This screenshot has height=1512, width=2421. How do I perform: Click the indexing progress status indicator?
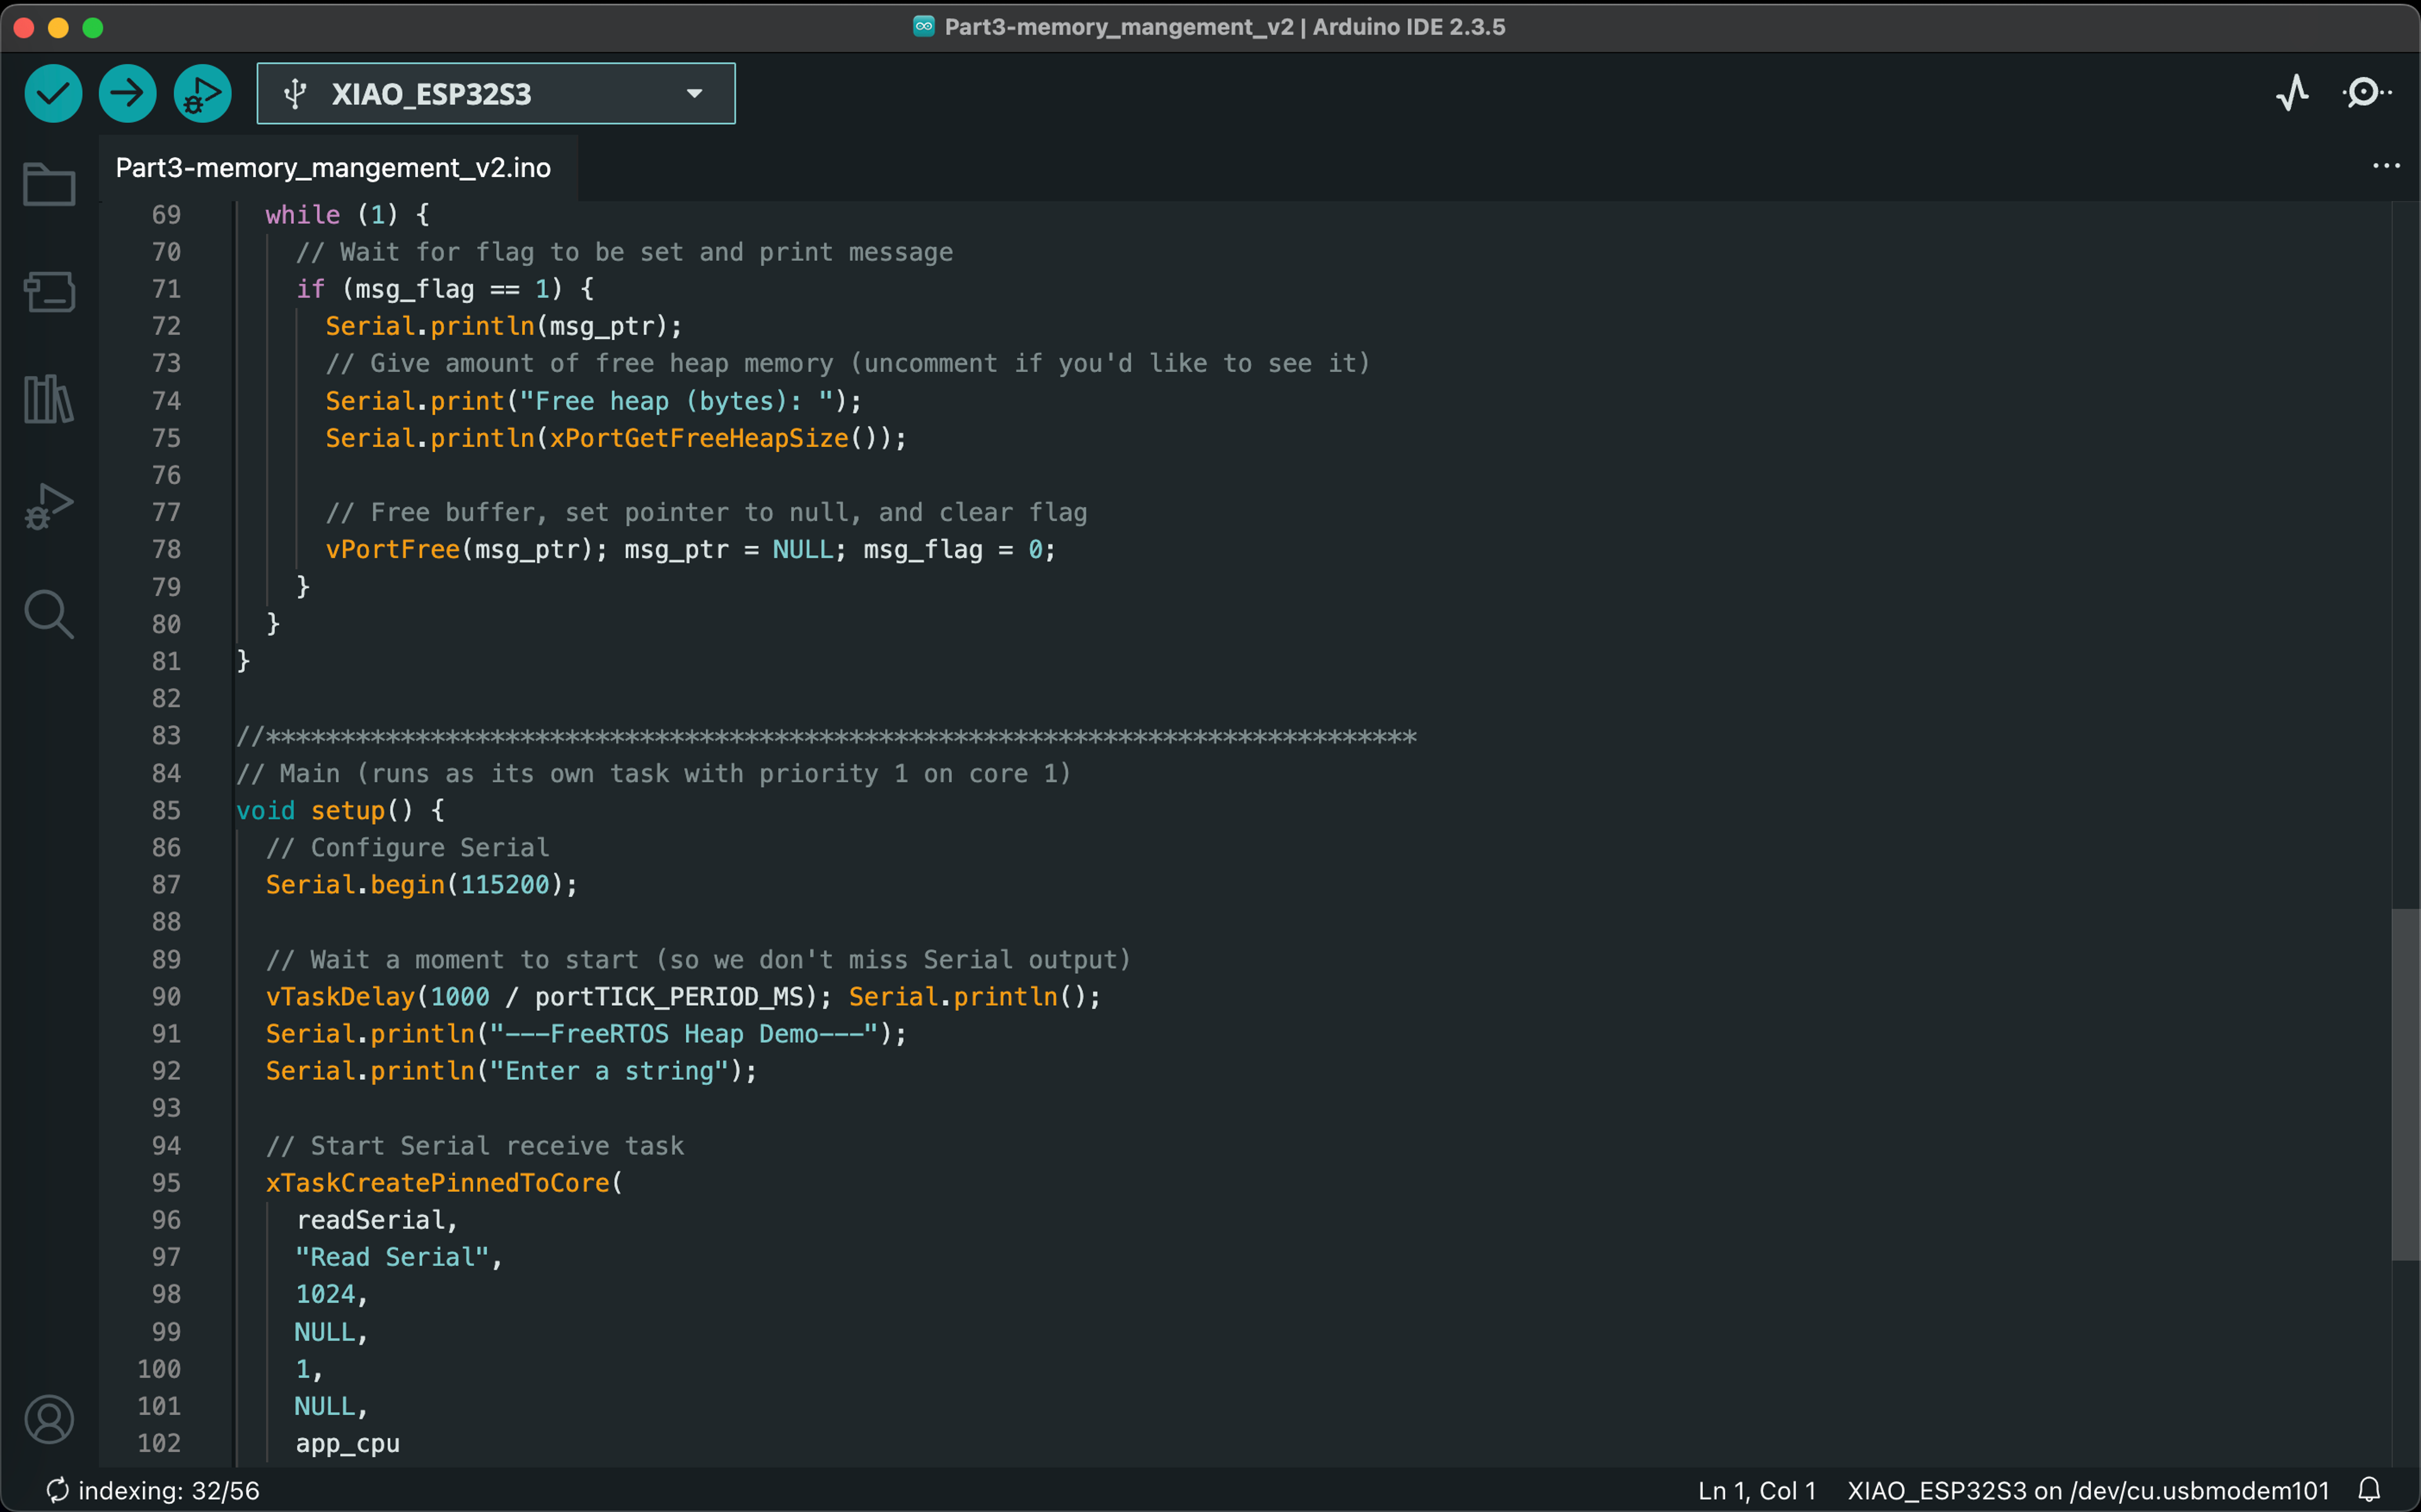(154, 1490)
